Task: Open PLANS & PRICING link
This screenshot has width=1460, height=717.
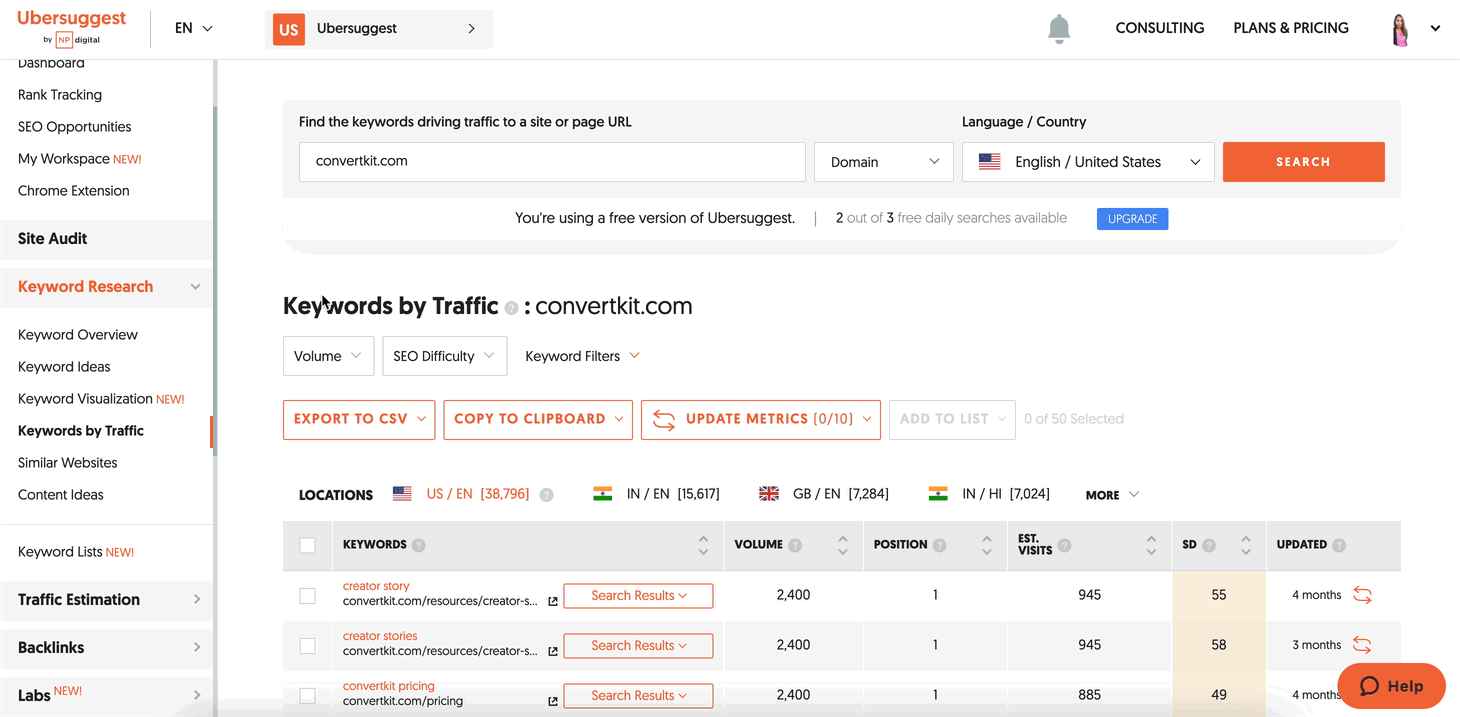Action: [x=1291, y=28]
